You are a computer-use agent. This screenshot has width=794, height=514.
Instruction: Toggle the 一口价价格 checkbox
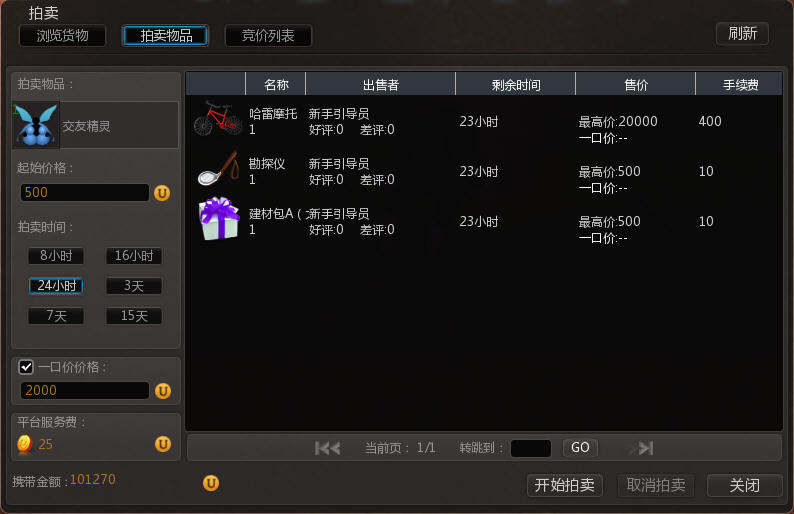26,367
